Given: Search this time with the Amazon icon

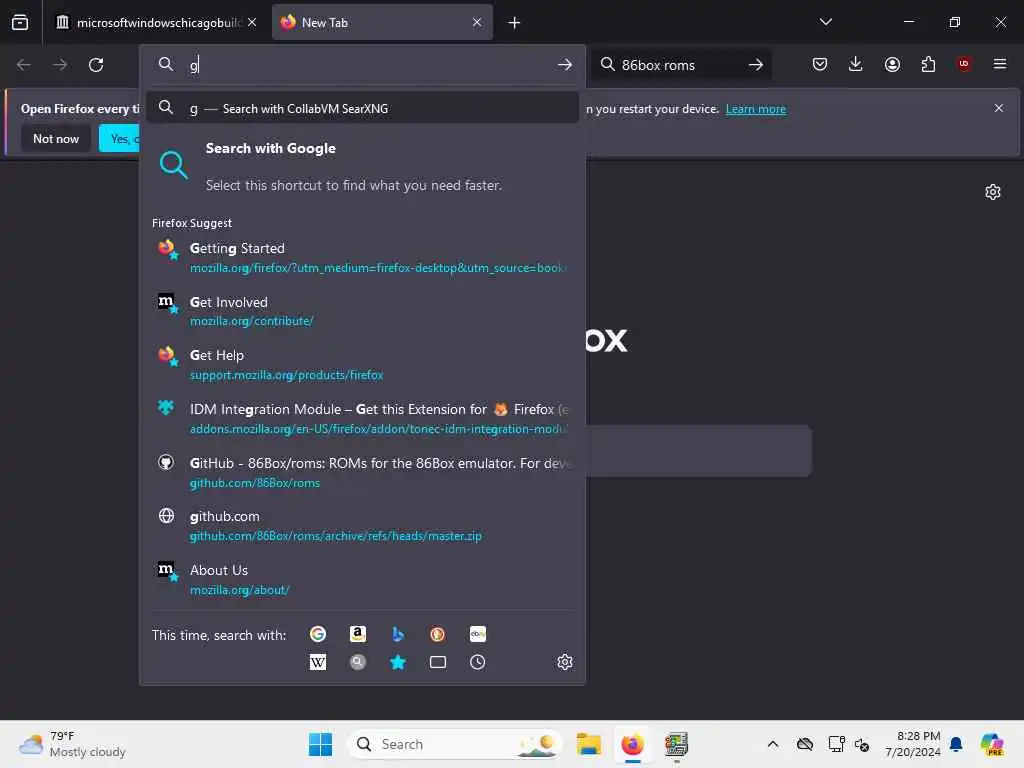Looking at the screenshot, I should pos(358,634).
